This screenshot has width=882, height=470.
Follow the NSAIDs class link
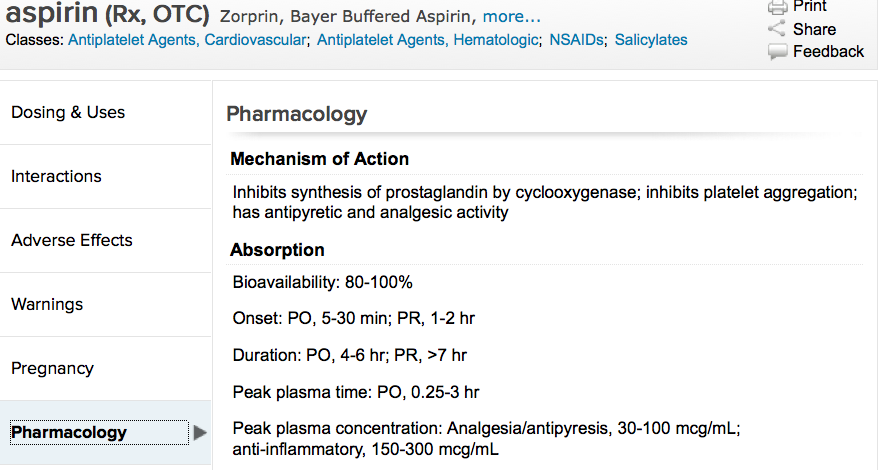(574, 40)
